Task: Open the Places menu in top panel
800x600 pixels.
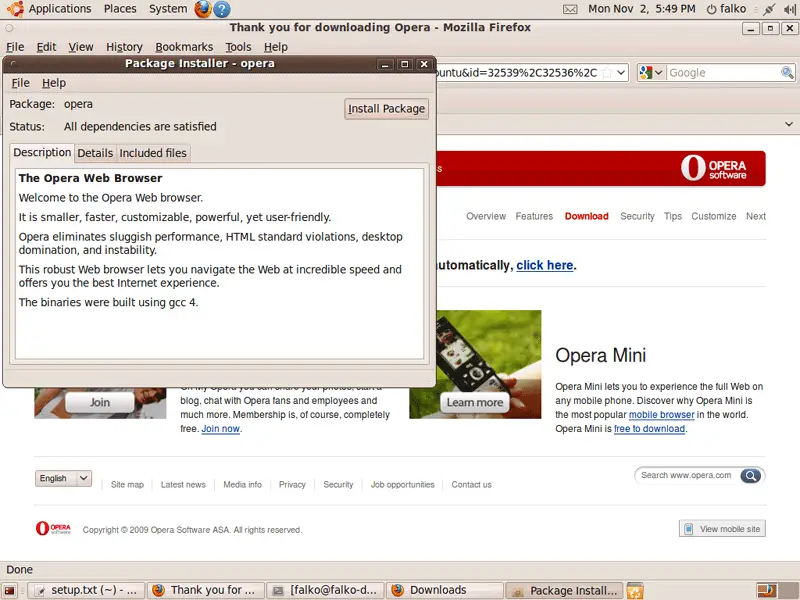Action: [120, 9]
